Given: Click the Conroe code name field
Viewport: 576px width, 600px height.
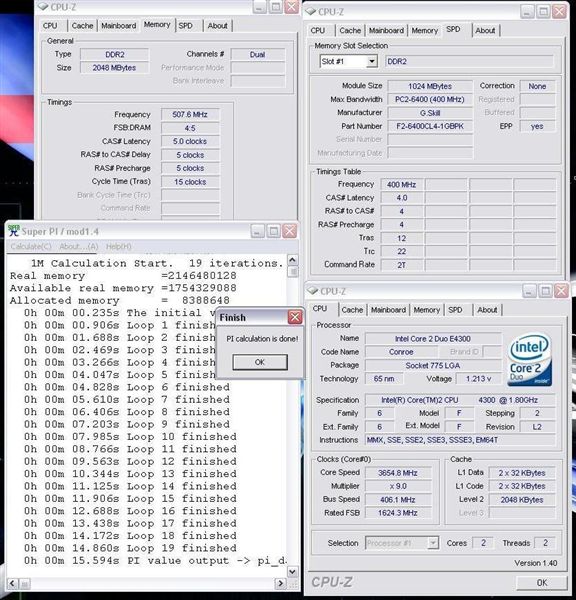Looking at the screenshot, I should coord(401,352).
